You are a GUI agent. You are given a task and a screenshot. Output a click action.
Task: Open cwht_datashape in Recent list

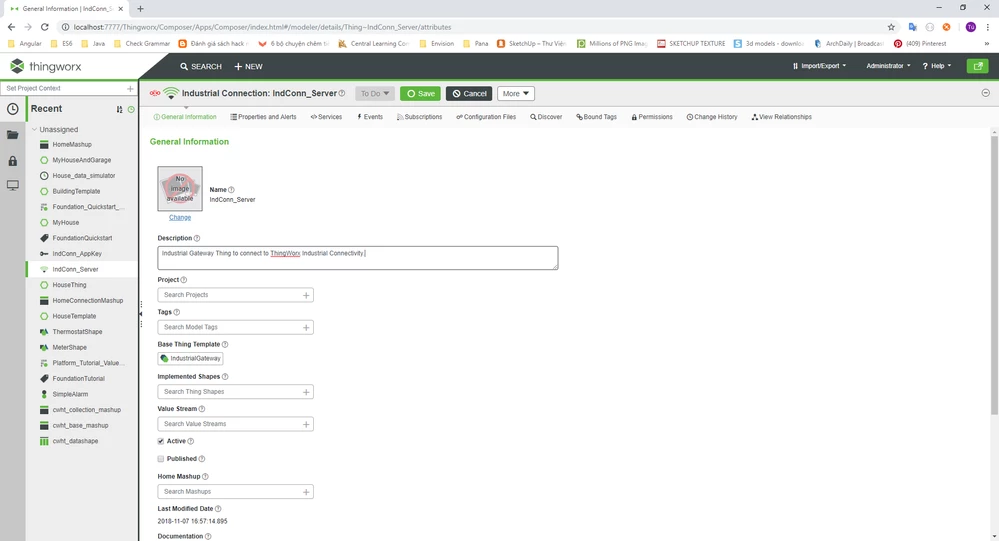pos(75,441)
